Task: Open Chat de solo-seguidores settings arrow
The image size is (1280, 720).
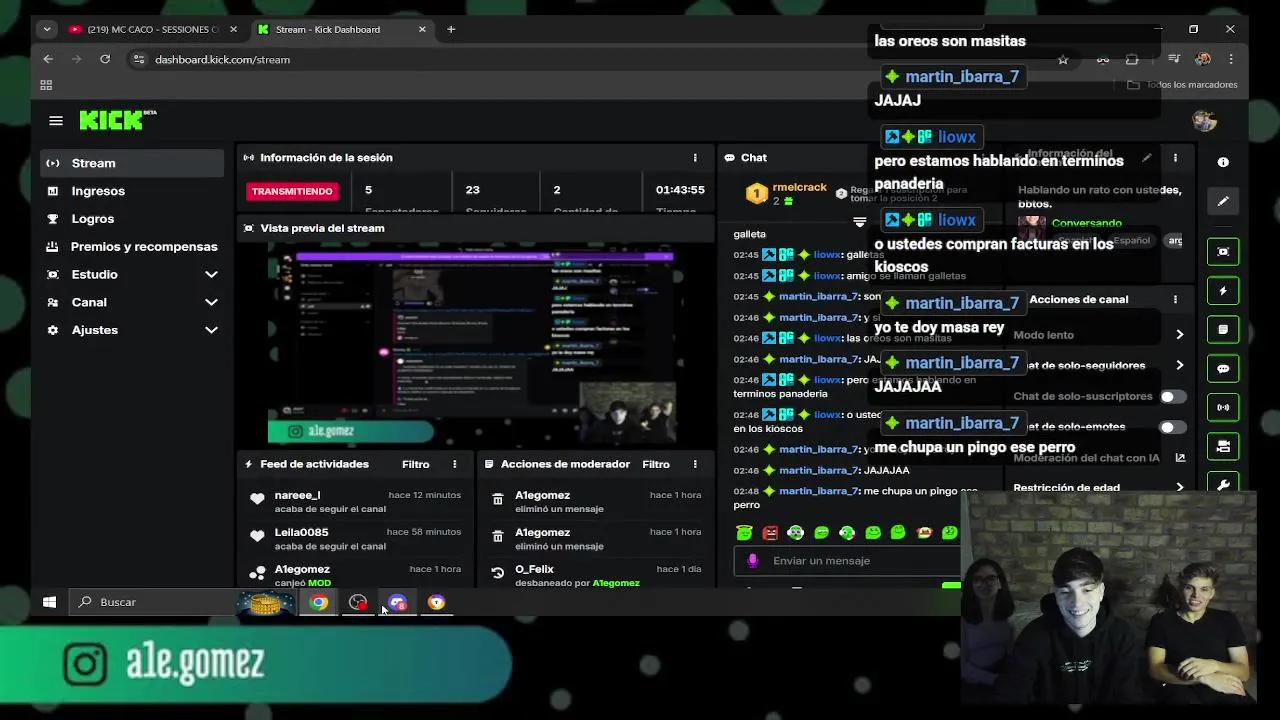Action: [x=1179, y=366]
